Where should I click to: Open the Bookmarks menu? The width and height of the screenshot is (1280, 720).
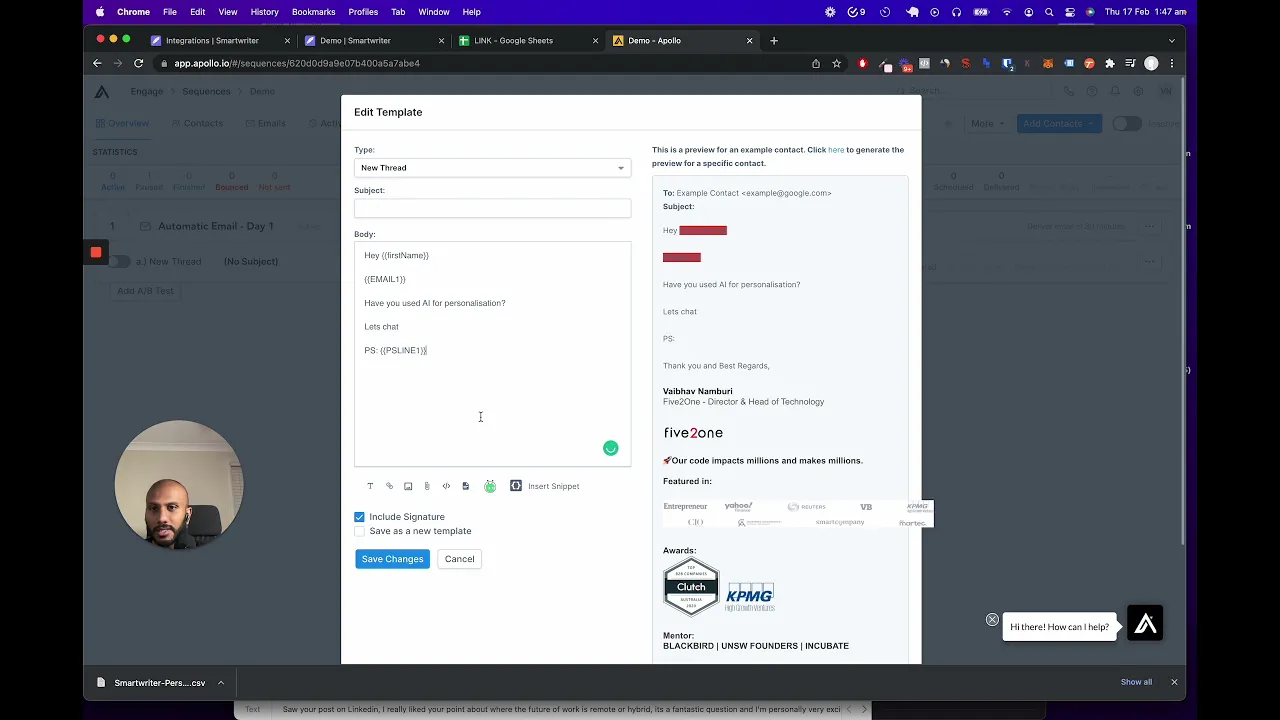[313, 12]
